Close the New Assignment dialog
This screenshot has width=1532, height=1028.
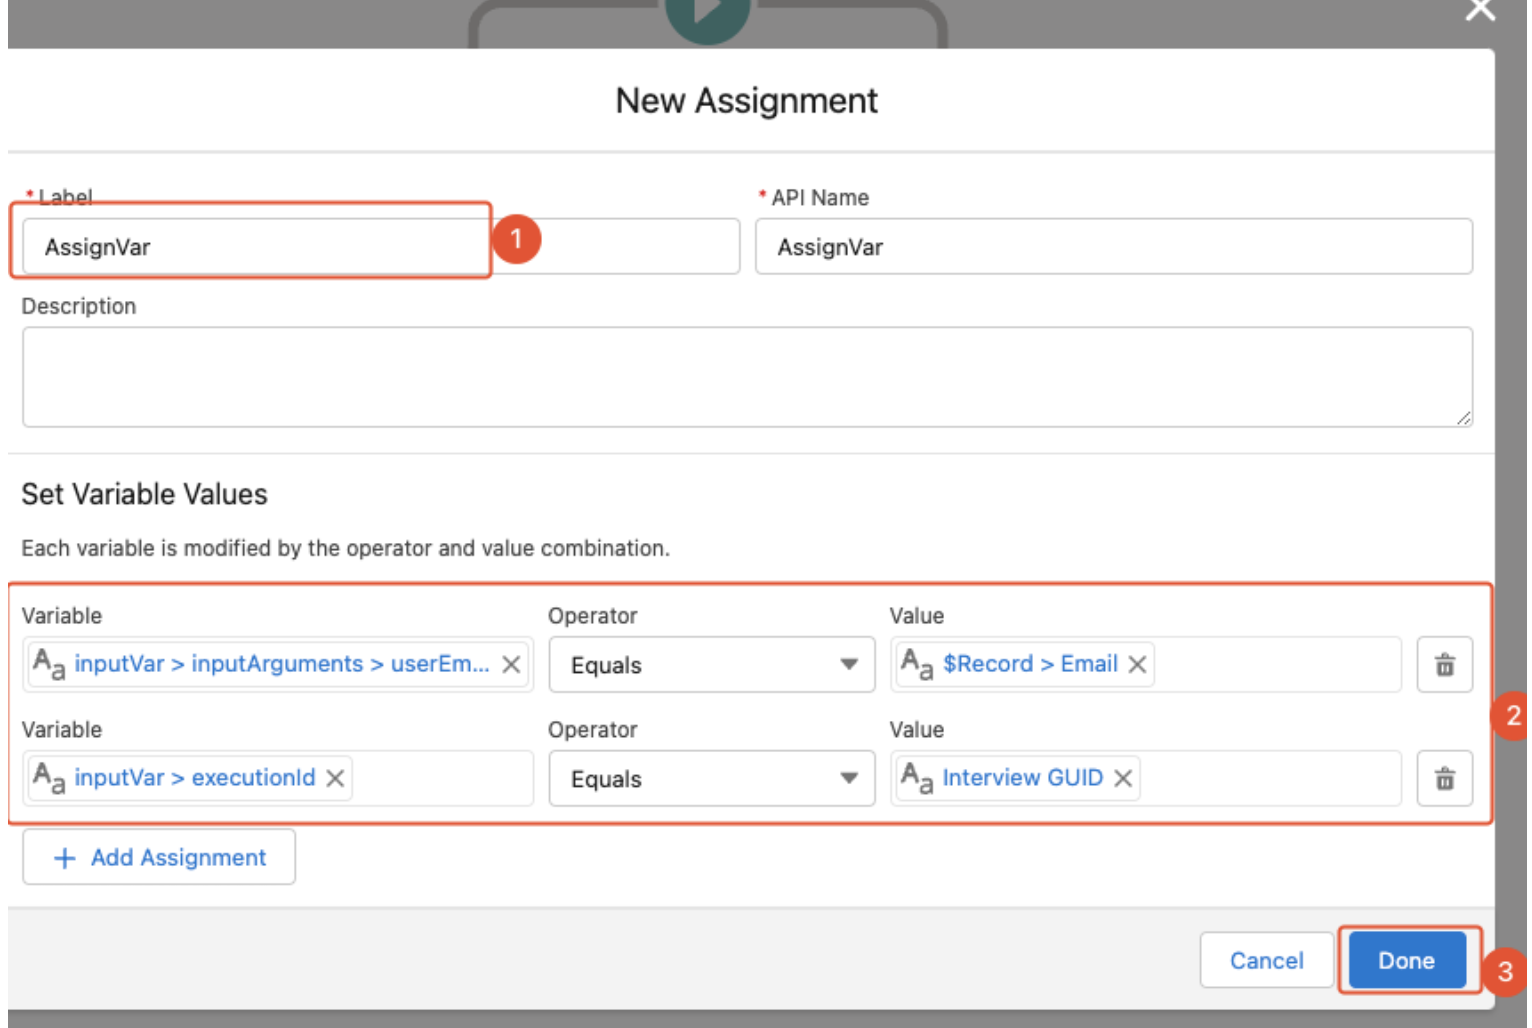1479,11
